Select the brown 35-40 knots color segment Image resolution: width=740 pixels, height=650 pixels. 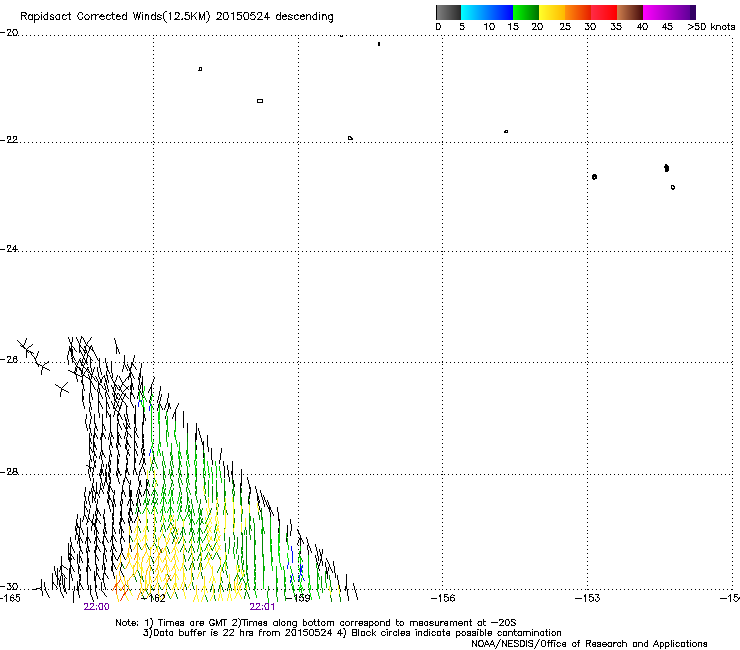(630, 12)
